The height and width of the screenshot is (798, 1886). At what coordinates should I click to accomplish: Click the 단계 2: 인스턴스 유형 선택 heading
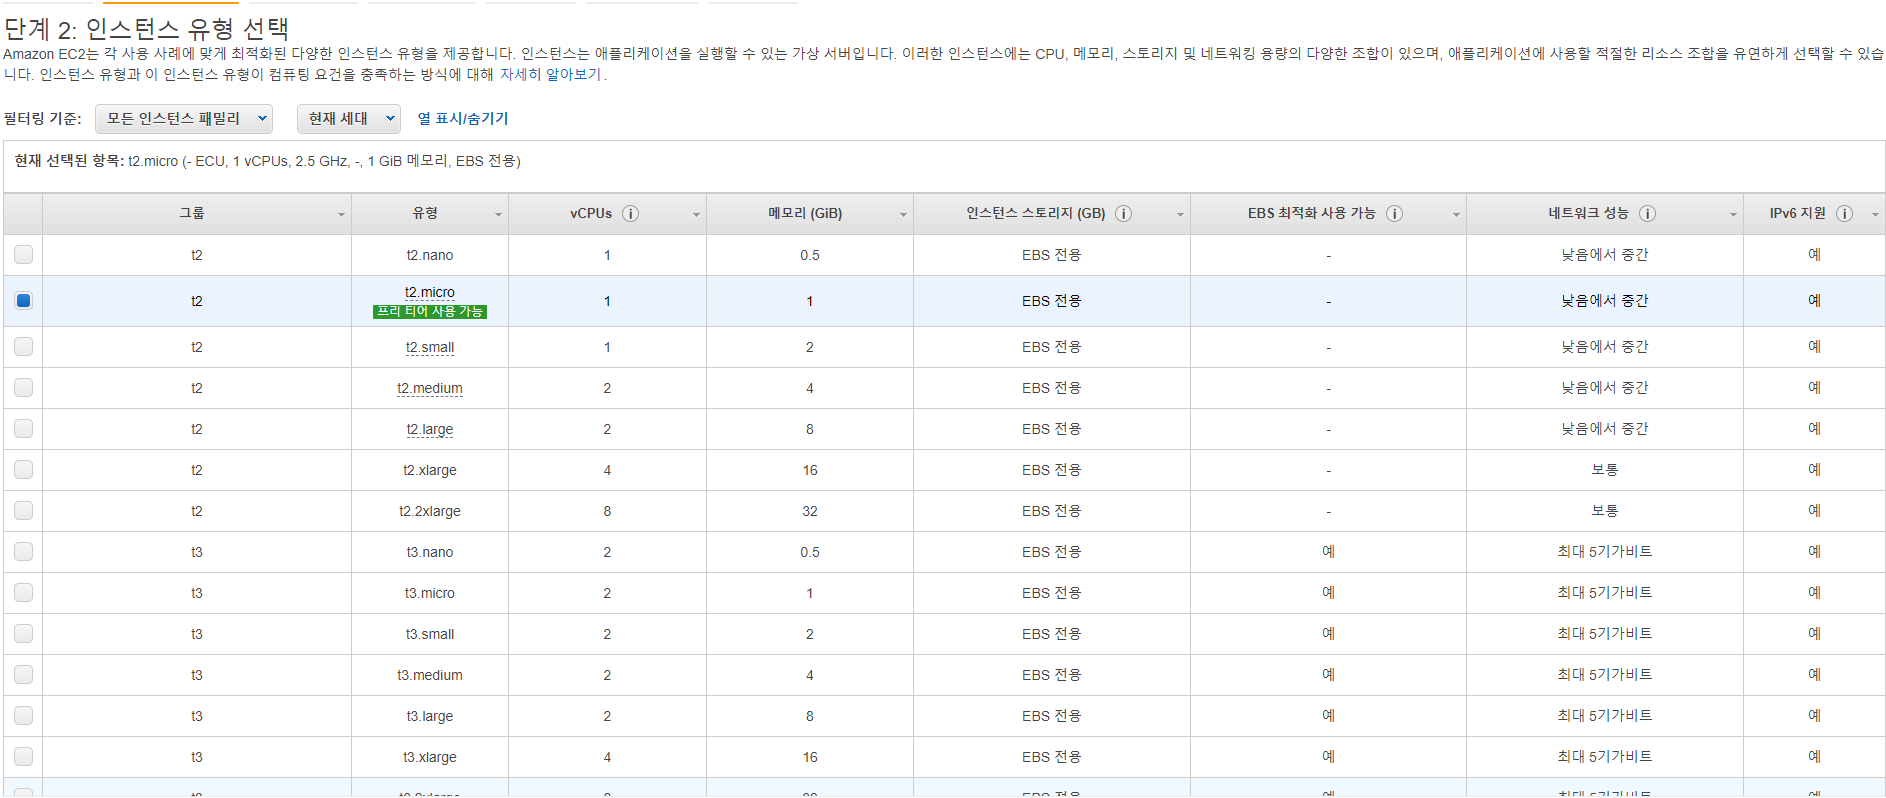click(146, 29)
